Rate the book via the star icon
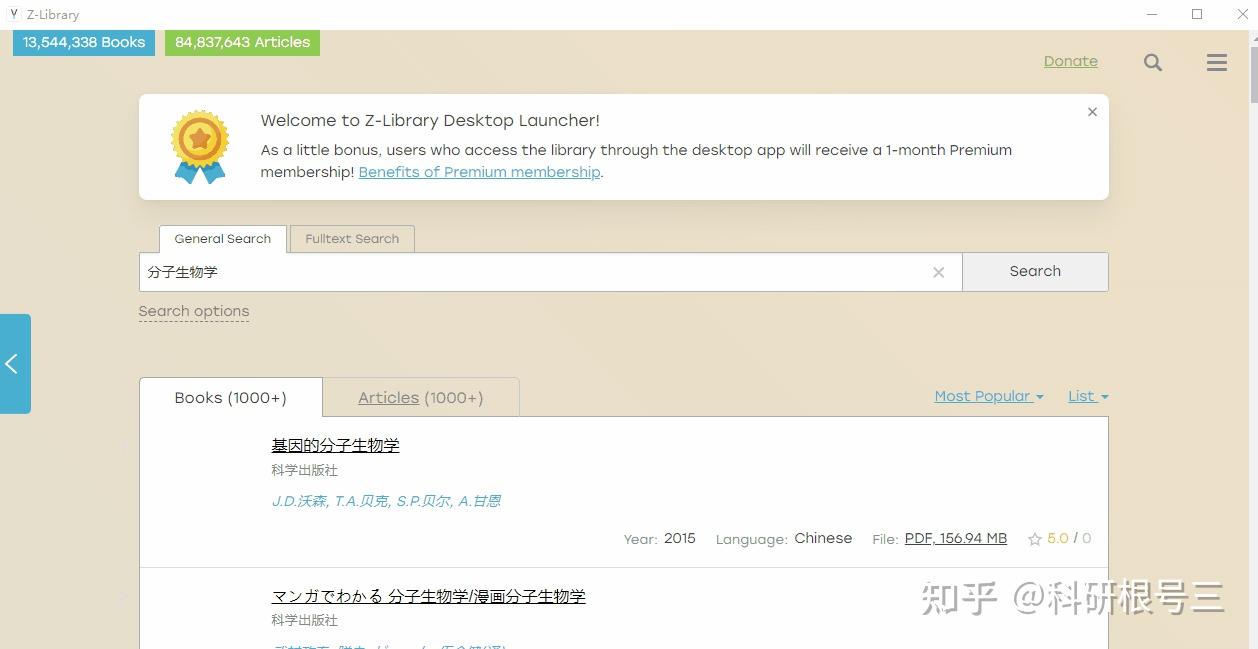 (1037, 538)
